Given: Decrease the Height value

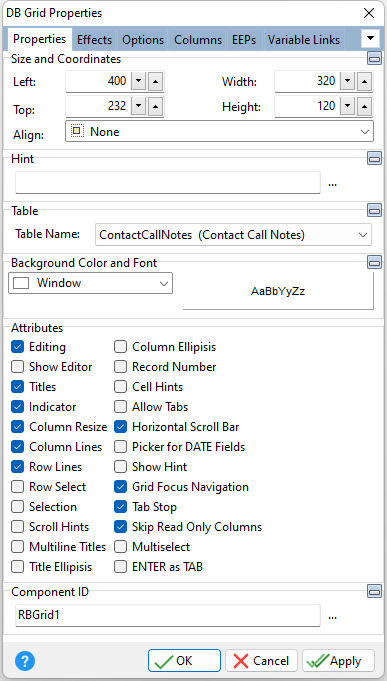Looking at the screenshot, I should (347, 106).
